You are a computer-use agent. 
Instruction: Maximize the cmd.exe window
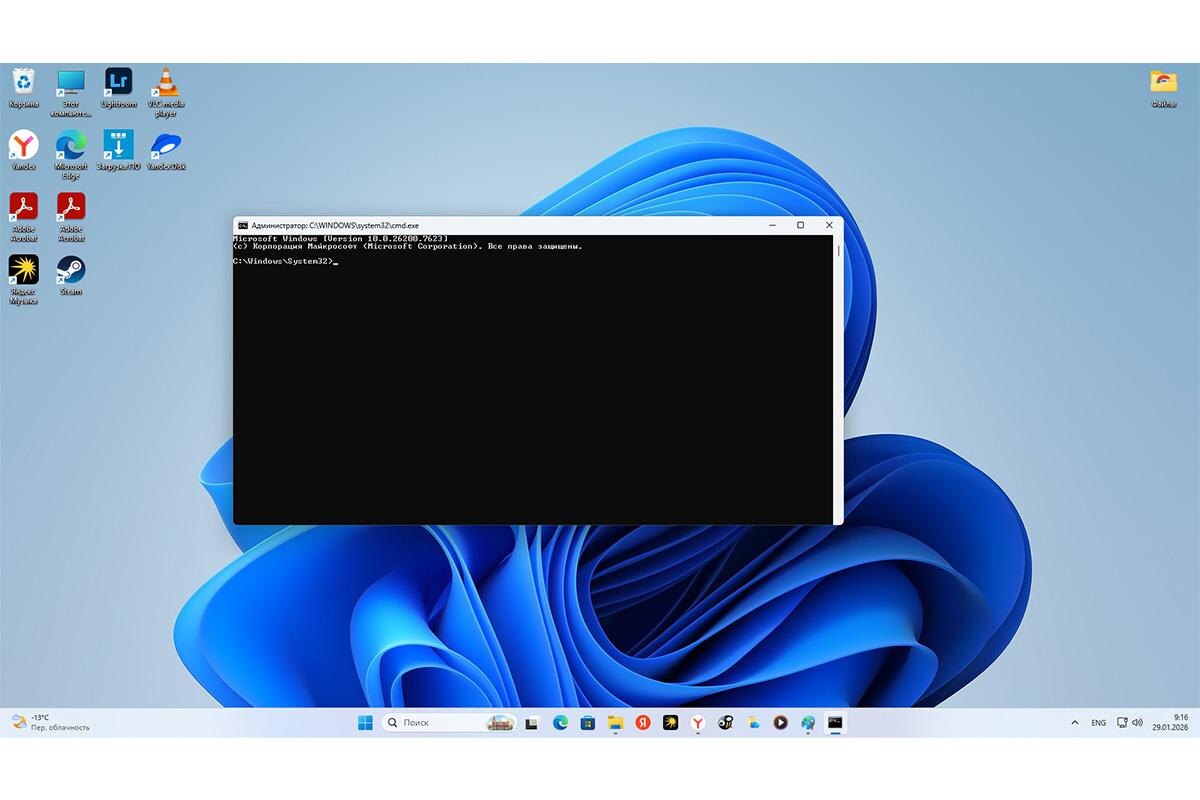click(800, 225)
